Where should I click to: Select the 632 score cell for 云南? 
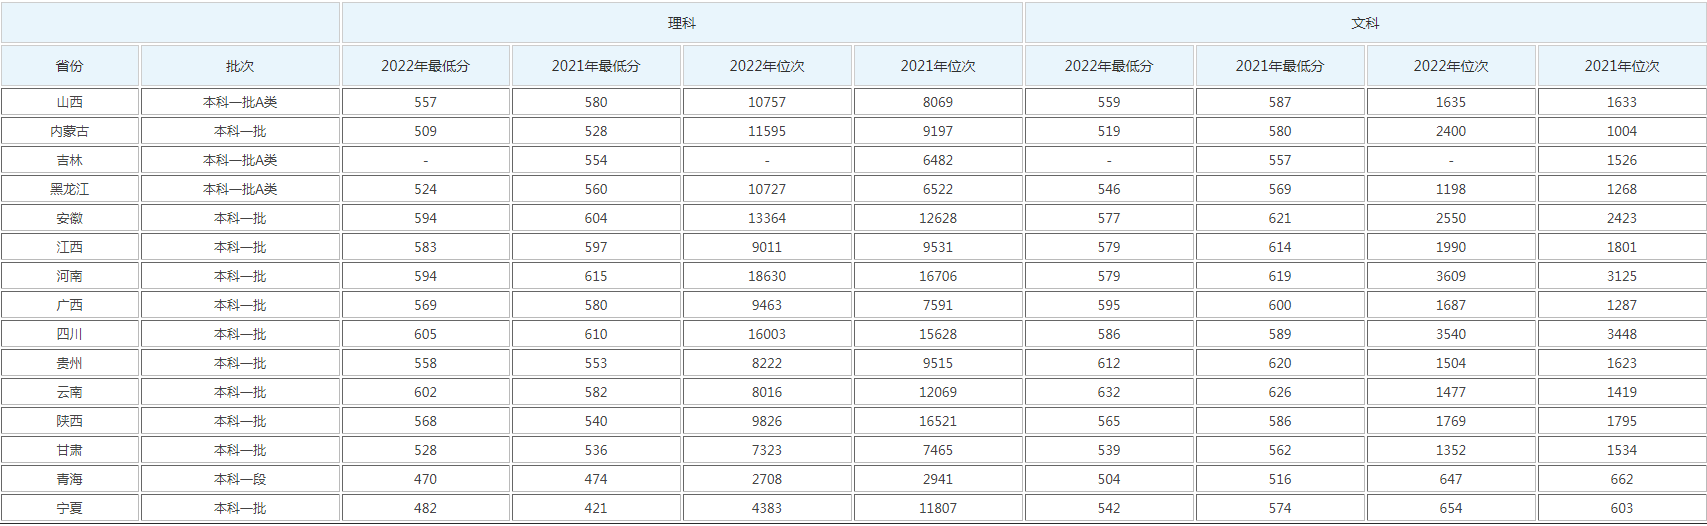(x=1109, y=392)
